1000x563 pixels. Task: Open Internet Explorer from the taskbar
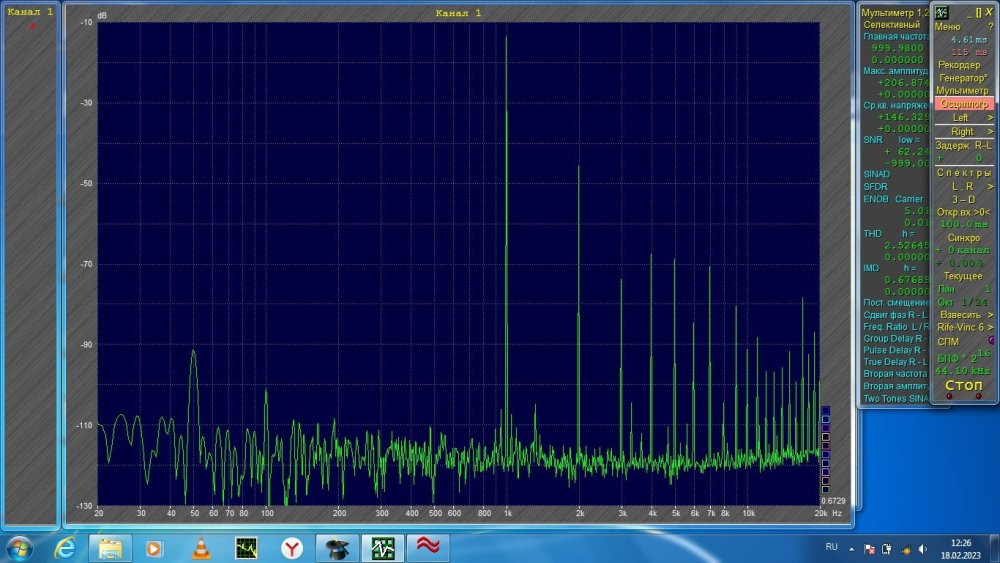pos(66,547)
